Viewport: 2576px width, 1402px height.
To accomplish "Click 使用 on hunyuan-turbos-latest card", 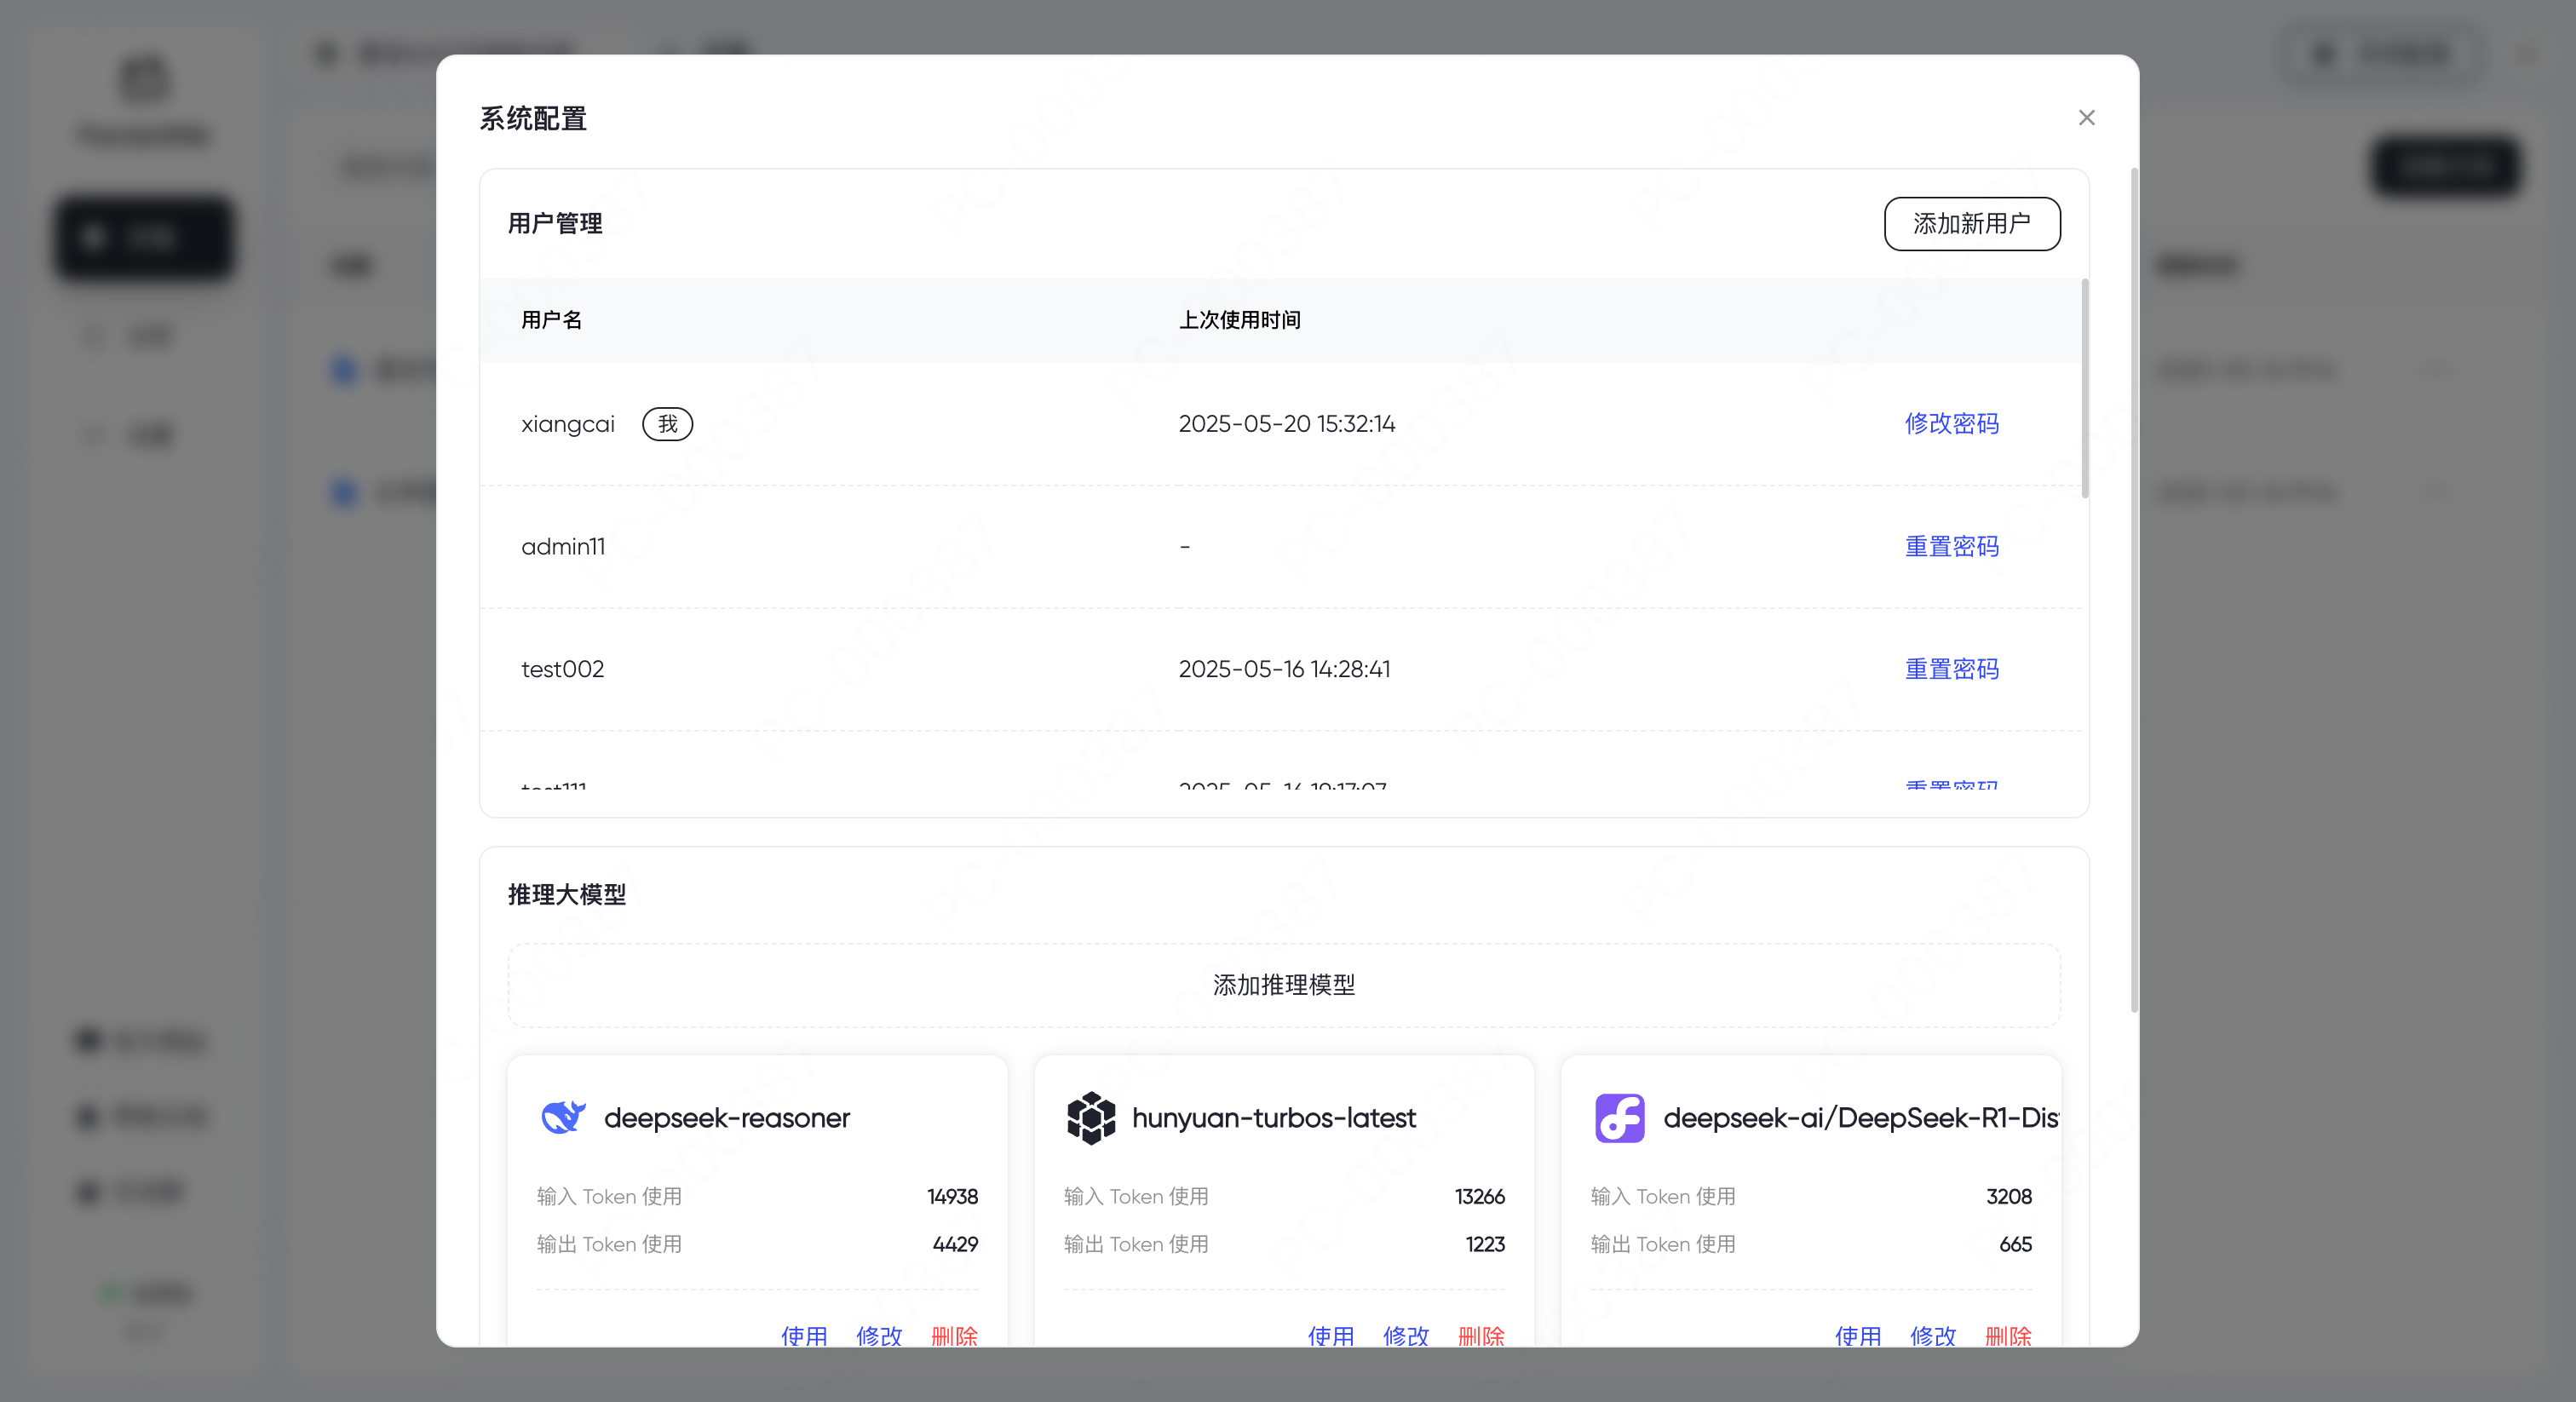I will 1331,1335.
